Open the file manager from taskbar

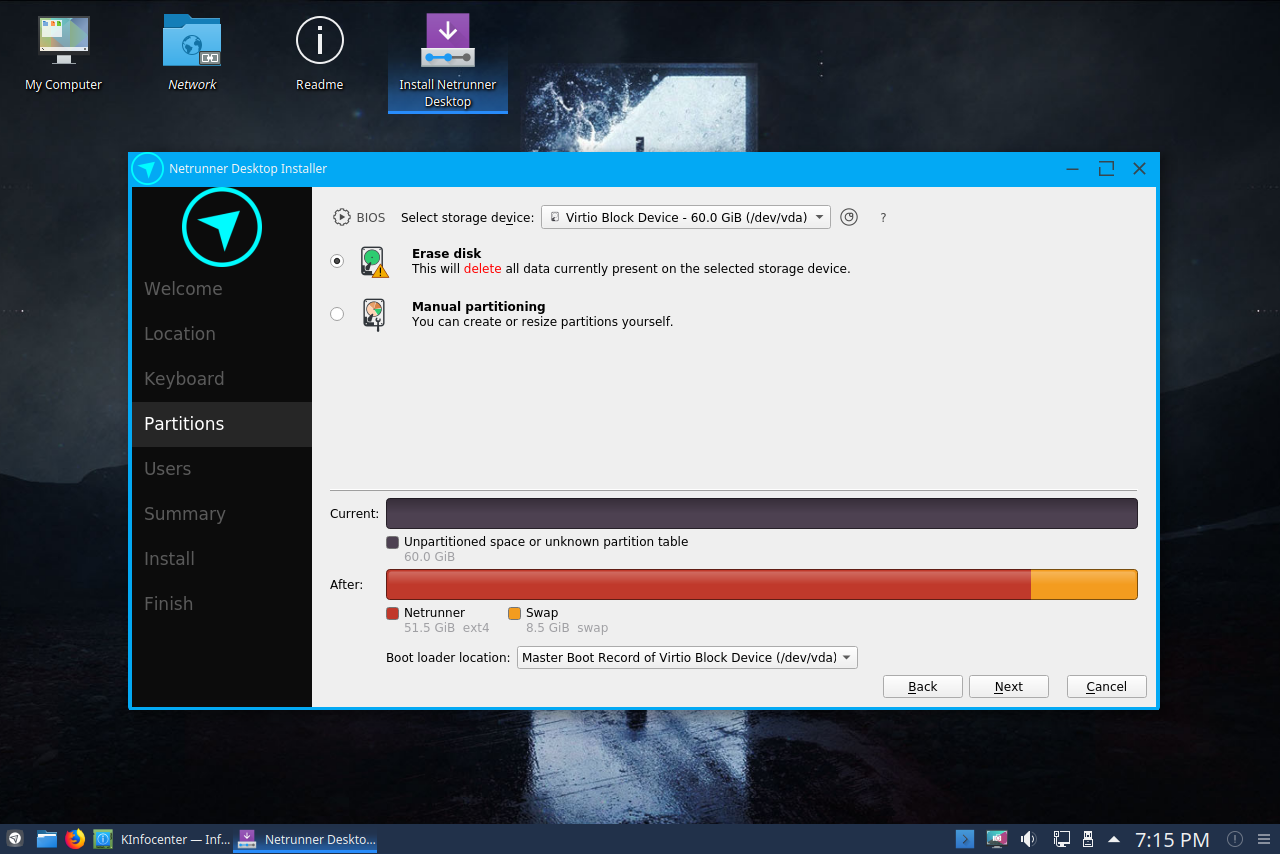click(x=47, y=839)
